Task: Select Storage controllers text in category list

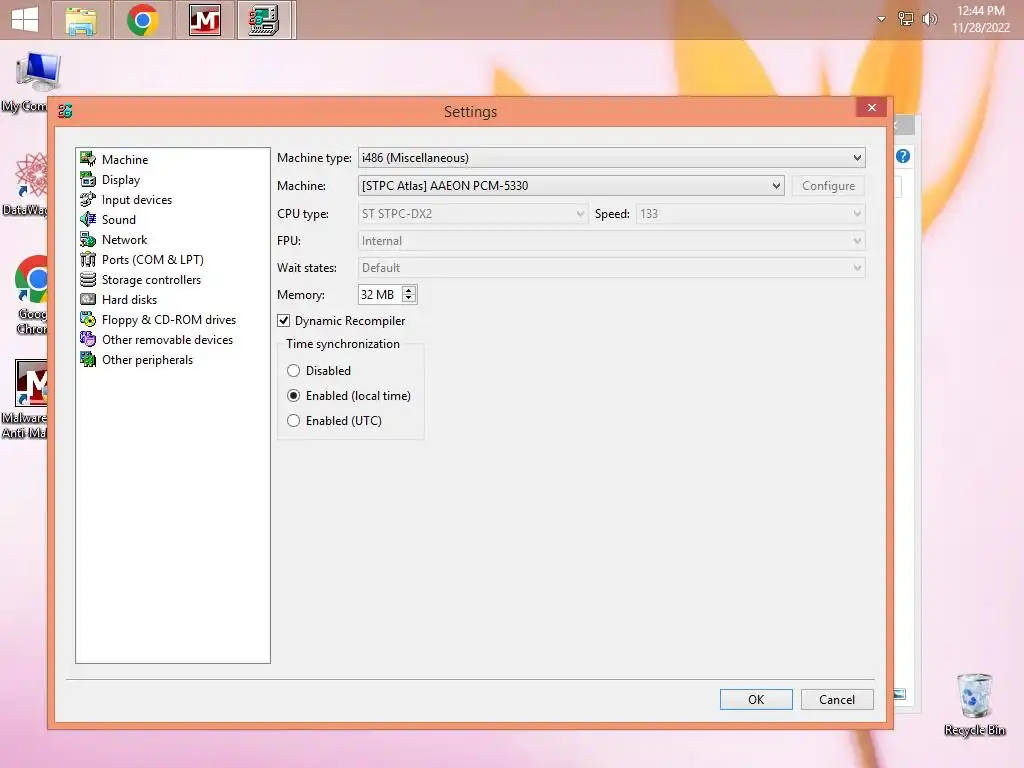Action: pyautogui.click(x=152, y=280)
